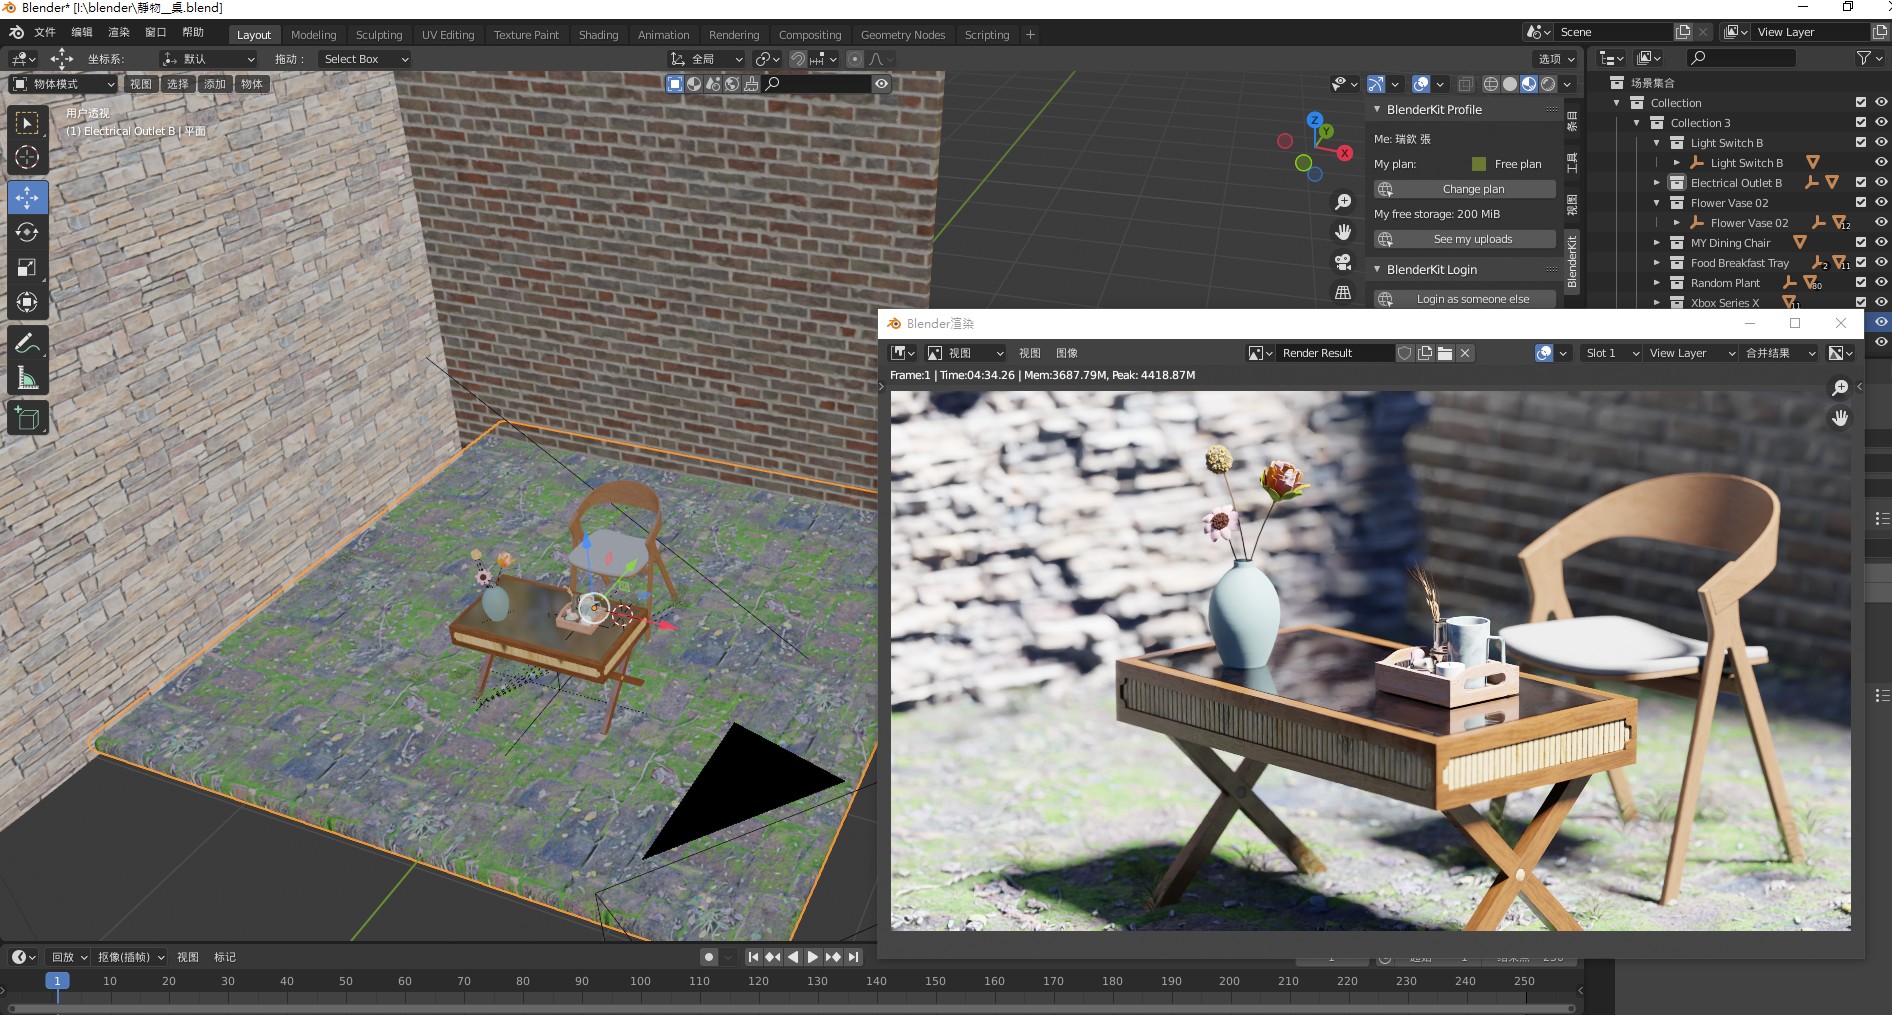The image size is (1892, 1015).
Task: Click frame 100 on the timeline
Action: (x=640, y=981)
